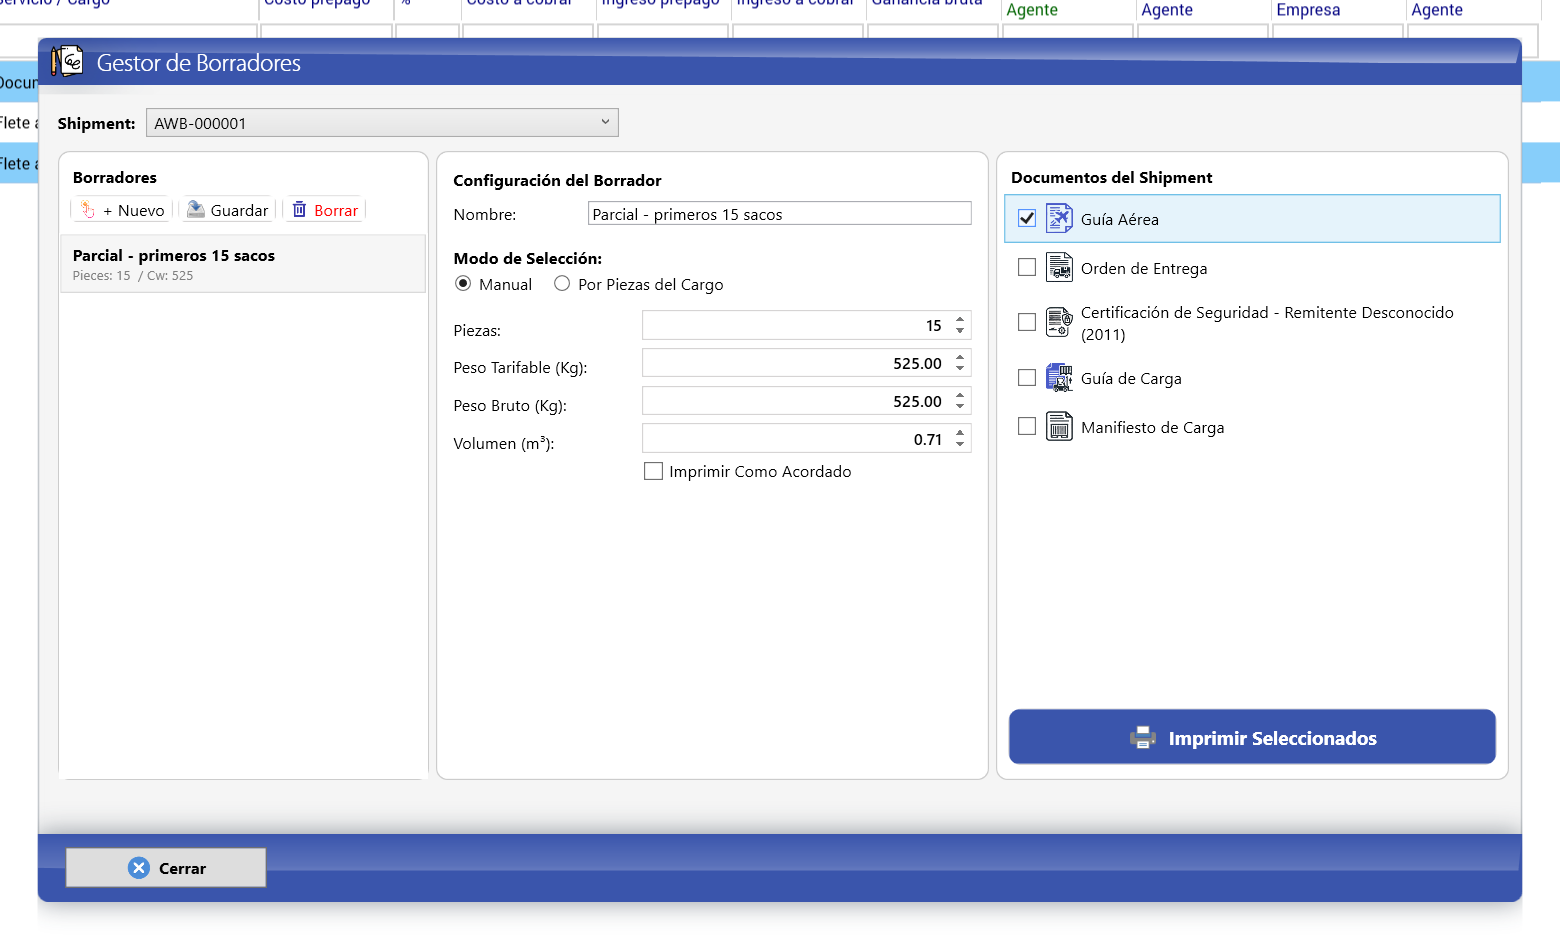
Task: Click the blue X icon on Cerrar
Action: 139,868
